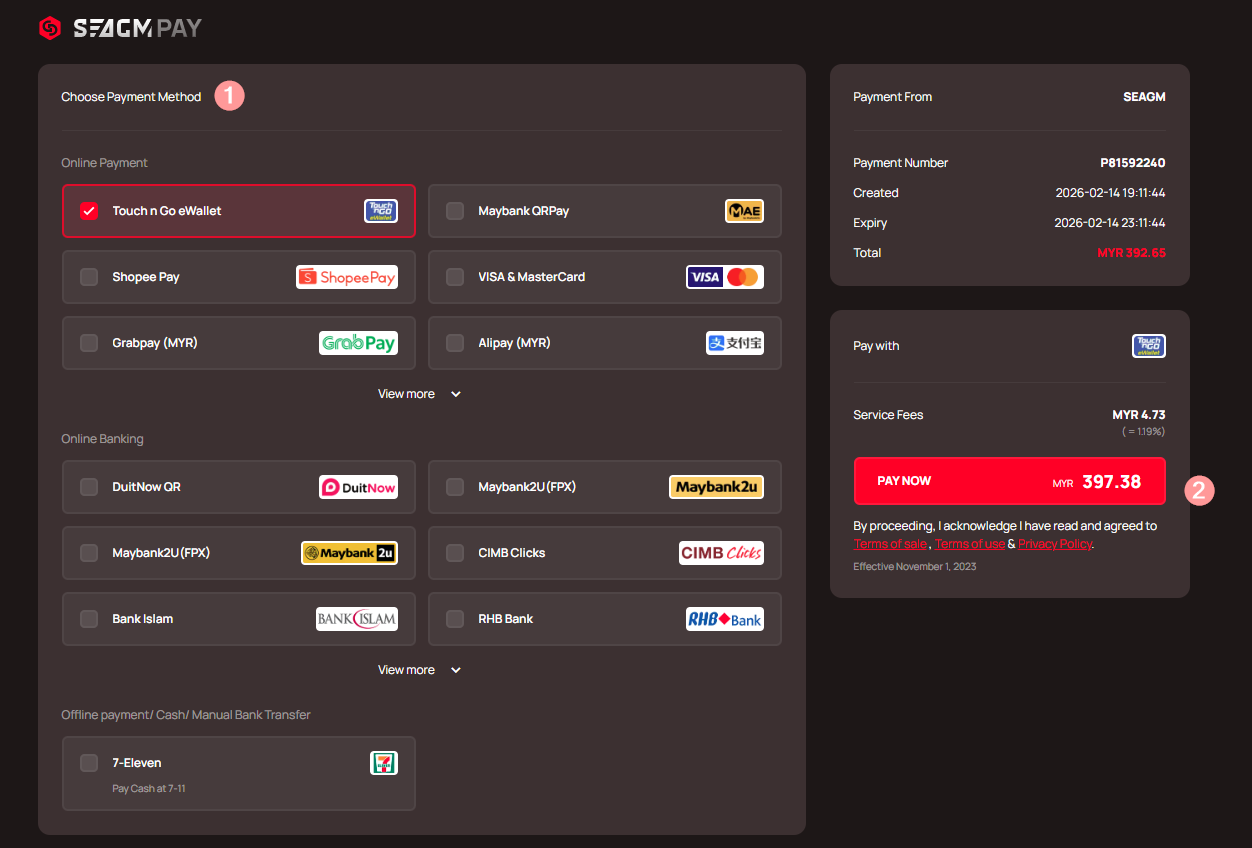
Task: Uncheck the Touch n Go eWallet checkbox
Action: (89, 211)
